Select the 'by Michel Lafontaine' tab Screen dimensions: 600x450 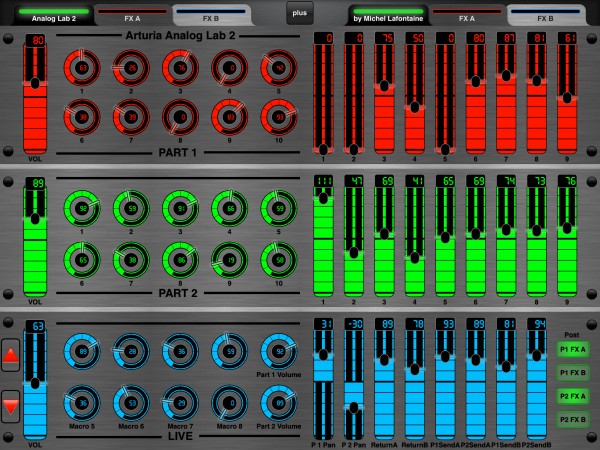click(x=388, y=15)
